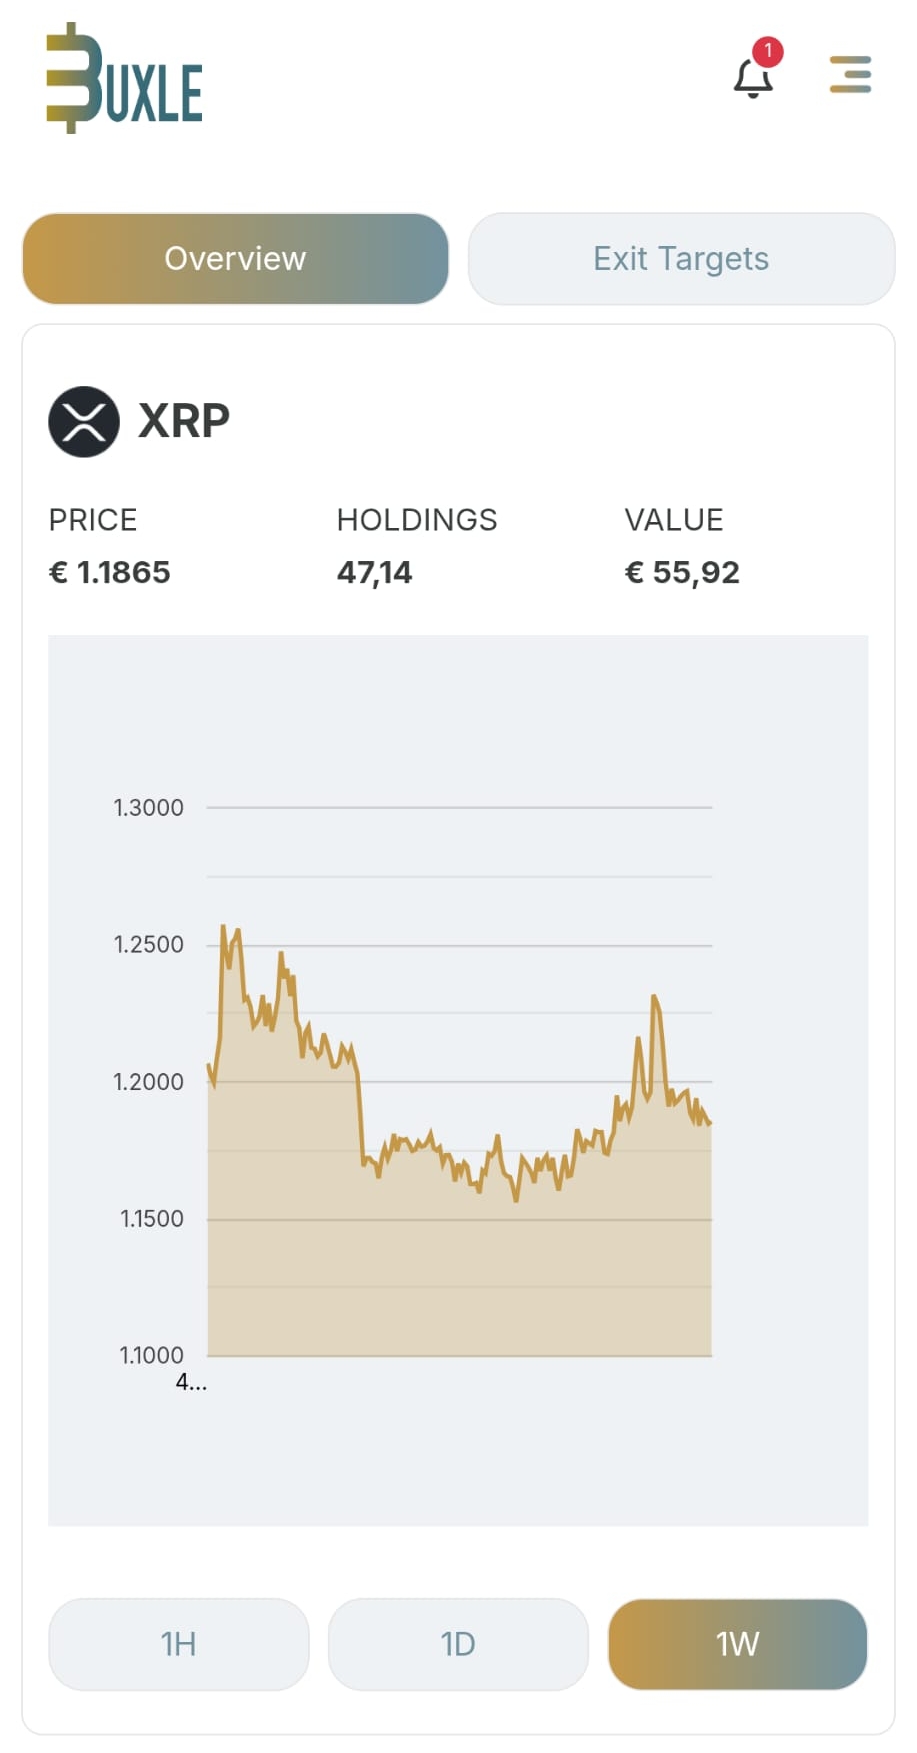Click the HOLDINGS column label
This screenshot has height=1753, width=917.
coord(416,520)
